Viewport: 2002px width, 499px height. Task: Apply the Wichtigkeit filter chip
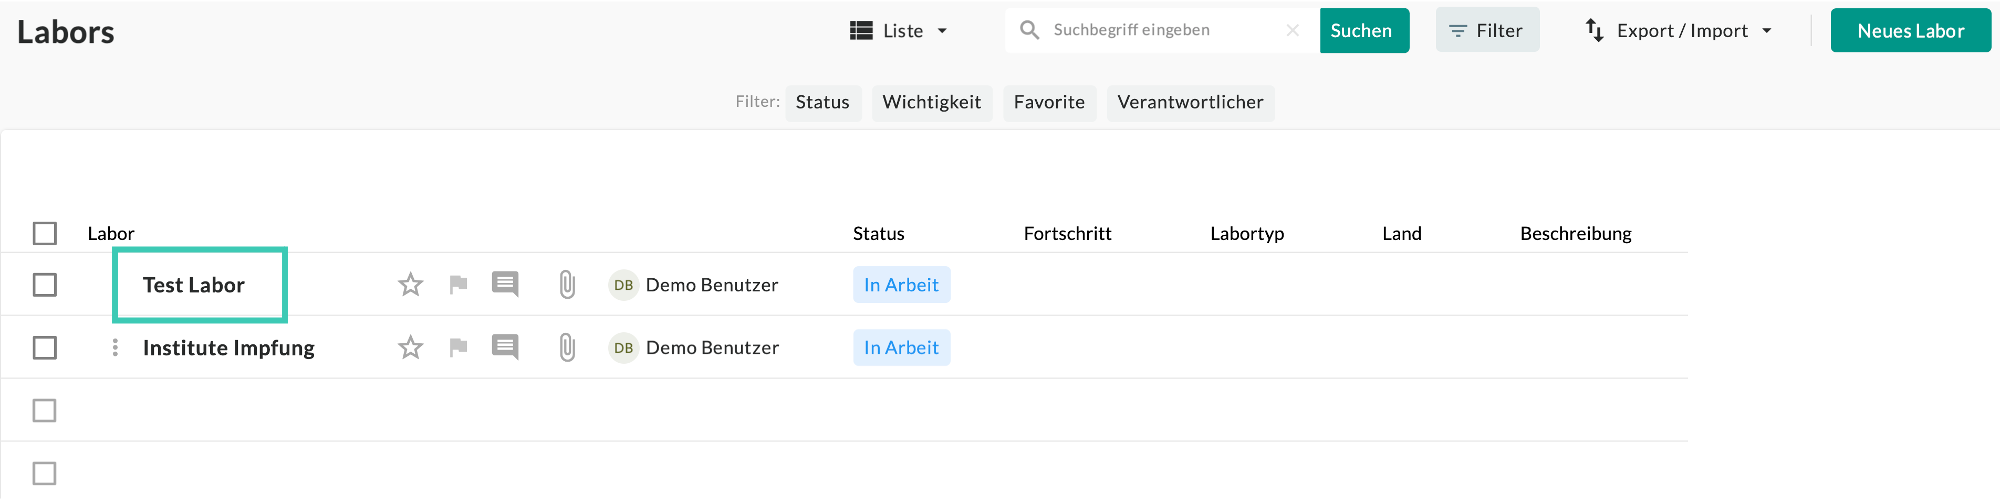pos(931,102)
